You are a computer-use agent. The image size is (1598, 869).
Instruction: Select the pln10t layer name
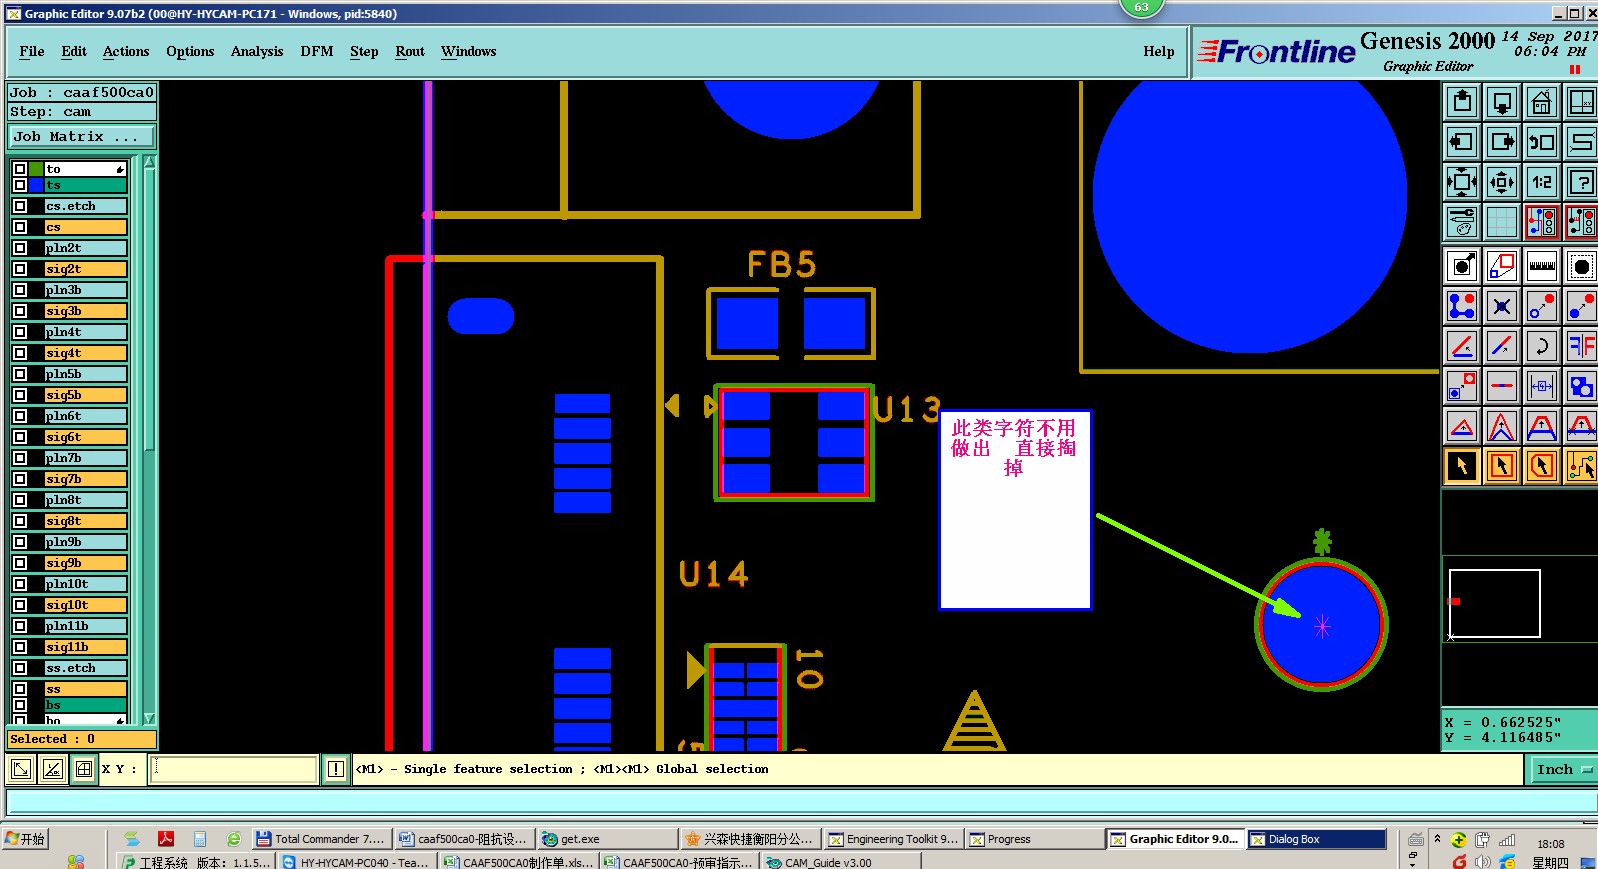click(86, 584)
